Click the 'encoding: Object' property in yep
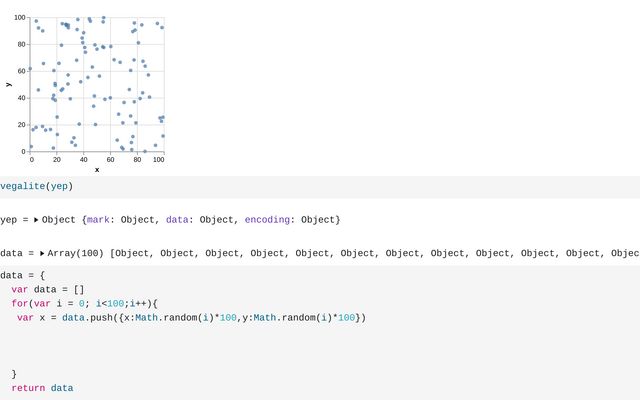The width and height of the screenshot is (640, 400). (290, 219)
